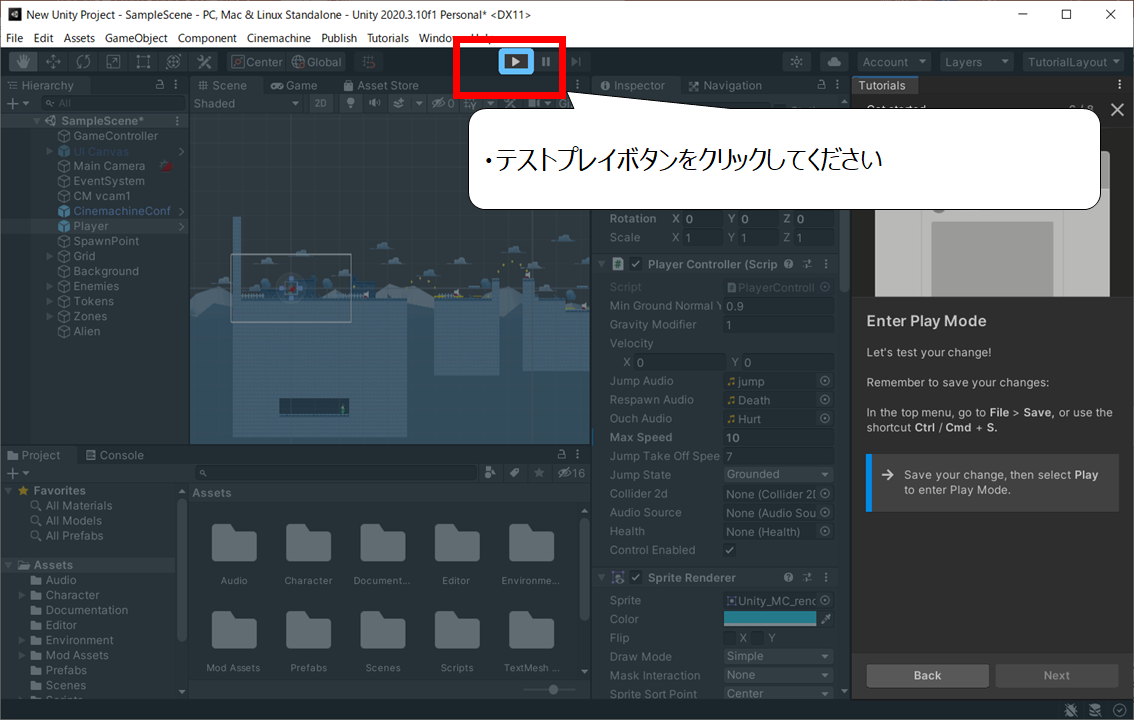Screen dimensions: 1134x720
Task: Toggle hidden packages count icon showing 16
Action: (571, 473)
